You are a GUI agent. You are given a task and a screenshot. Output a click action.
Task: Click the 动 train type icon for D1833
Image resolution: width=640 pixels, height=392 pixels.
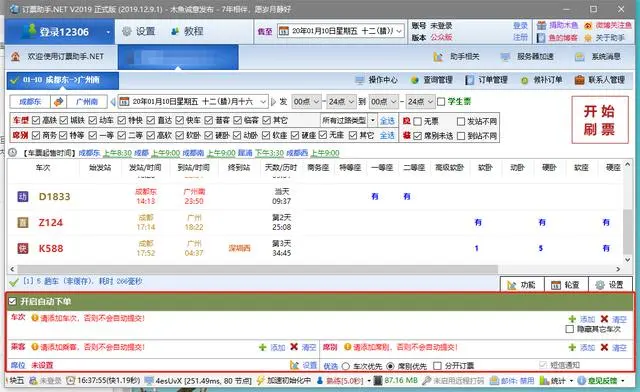(x=22, y=196)
